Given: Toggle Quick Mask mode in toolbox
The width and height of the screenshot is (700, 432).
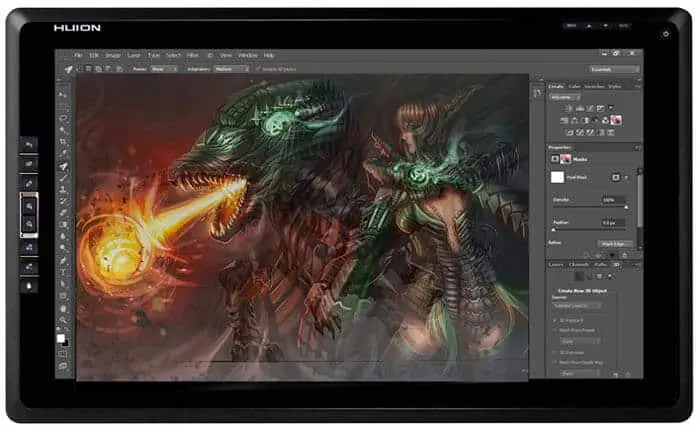Looking at the screenshot, I should [63, 354].
